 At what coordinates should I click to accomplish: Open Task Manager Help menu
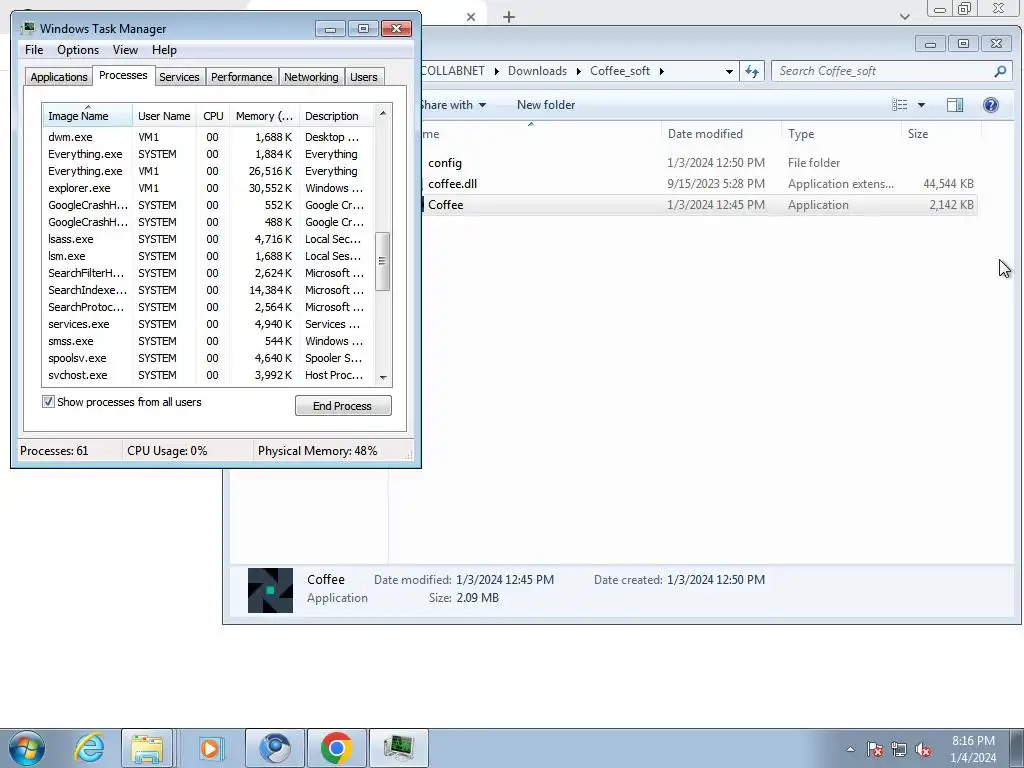(x=164, y=50)
